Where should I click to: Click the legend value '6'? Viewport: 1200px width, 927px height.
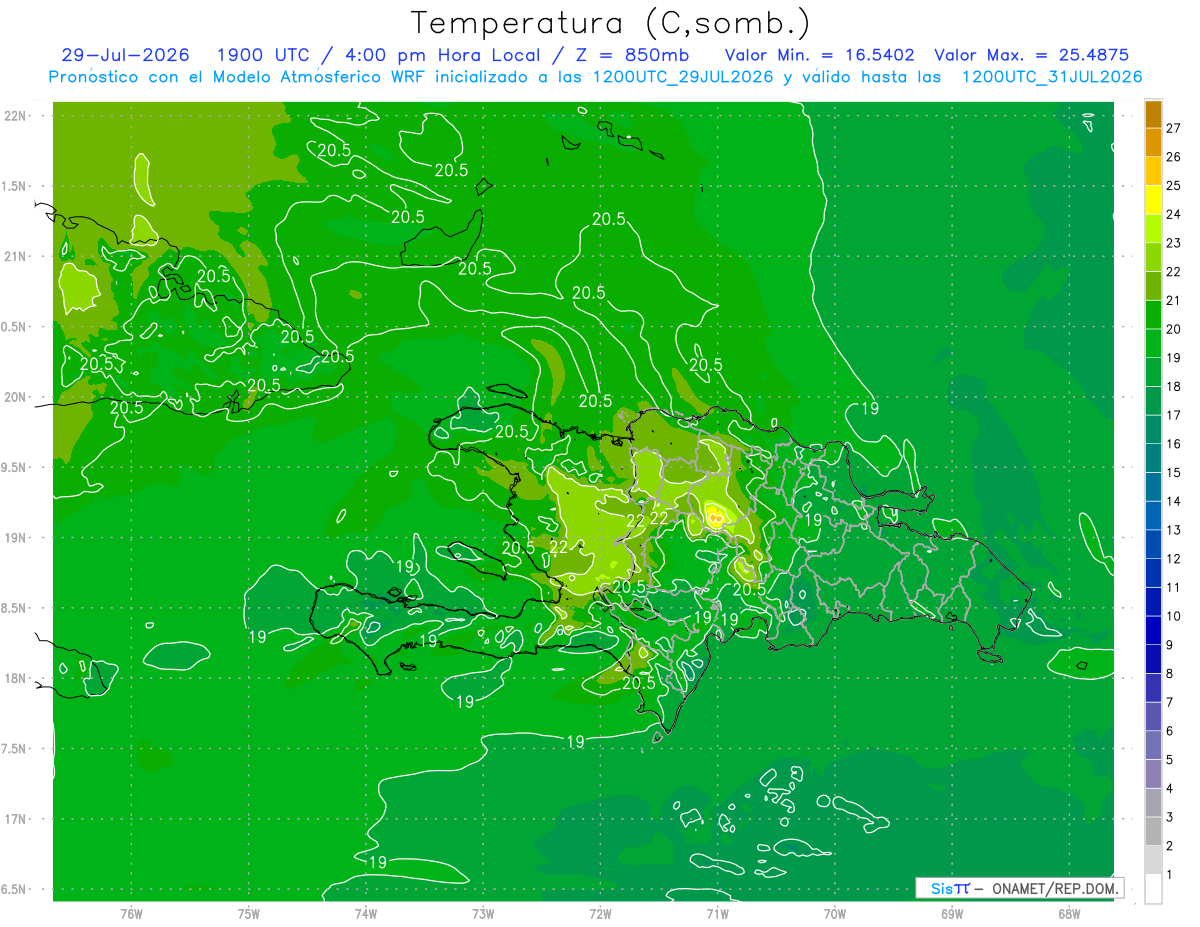coord(1169,731)
